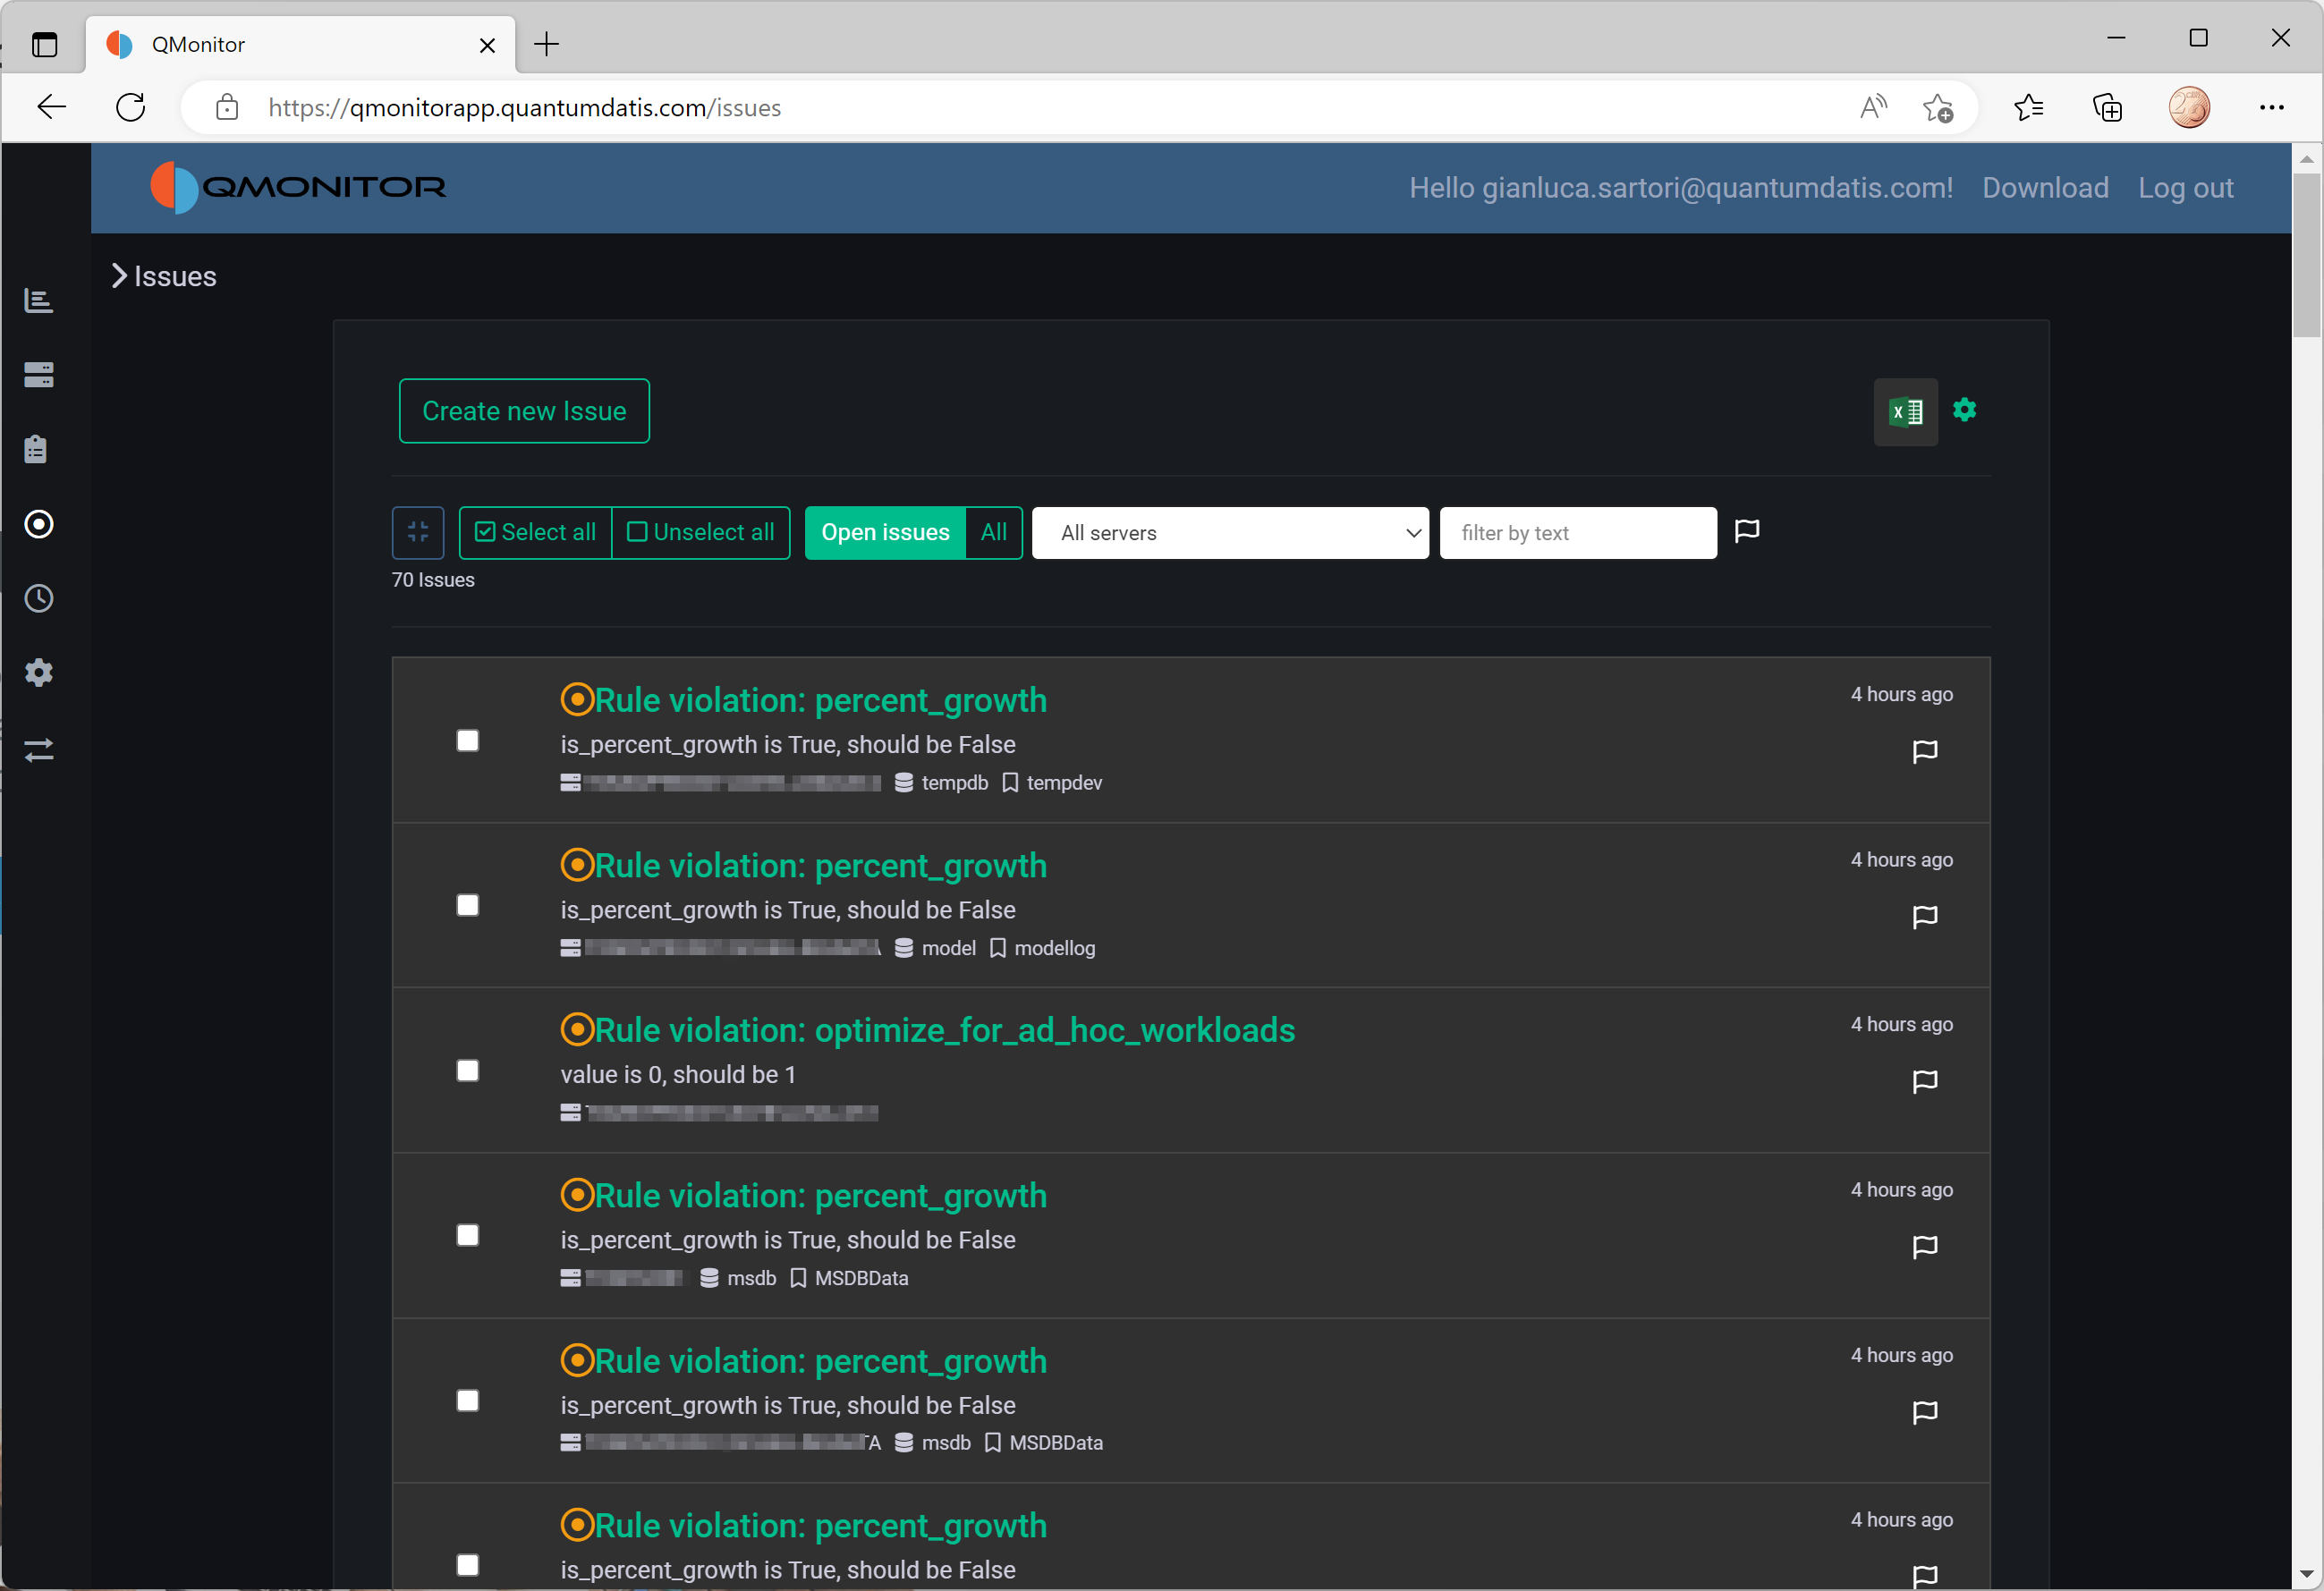Click the Create new Issue button
2324x1591 pixels.
pos(524,411)
